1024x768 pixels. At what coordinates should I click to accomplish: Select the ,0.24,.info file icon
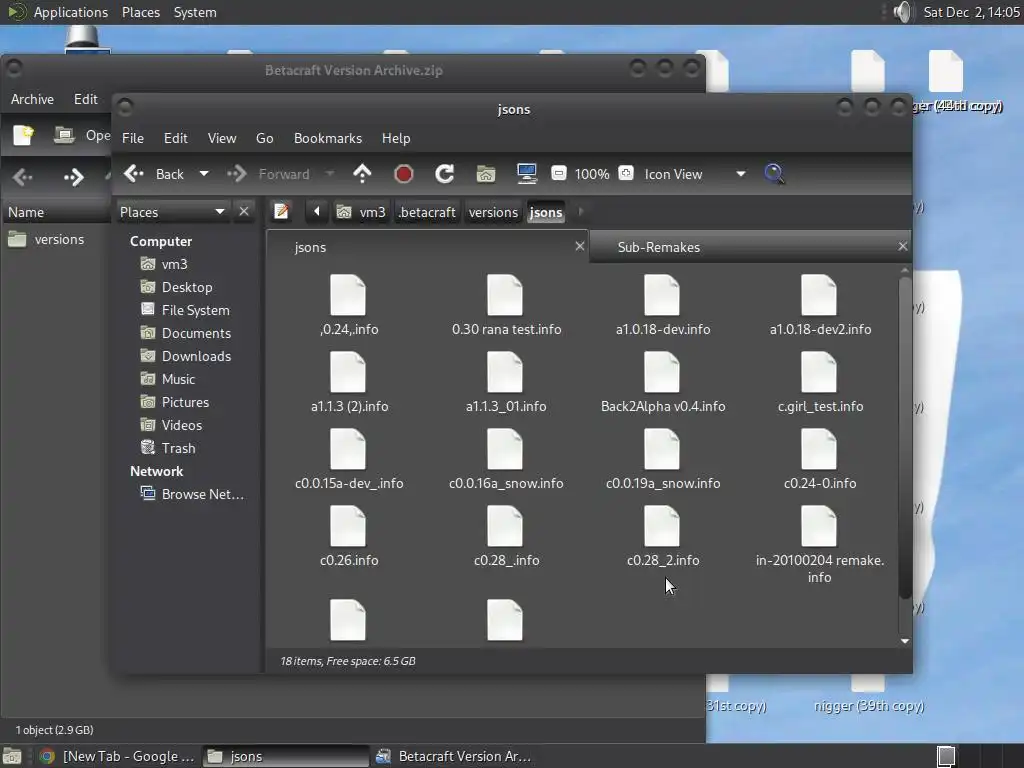[348, 296]
